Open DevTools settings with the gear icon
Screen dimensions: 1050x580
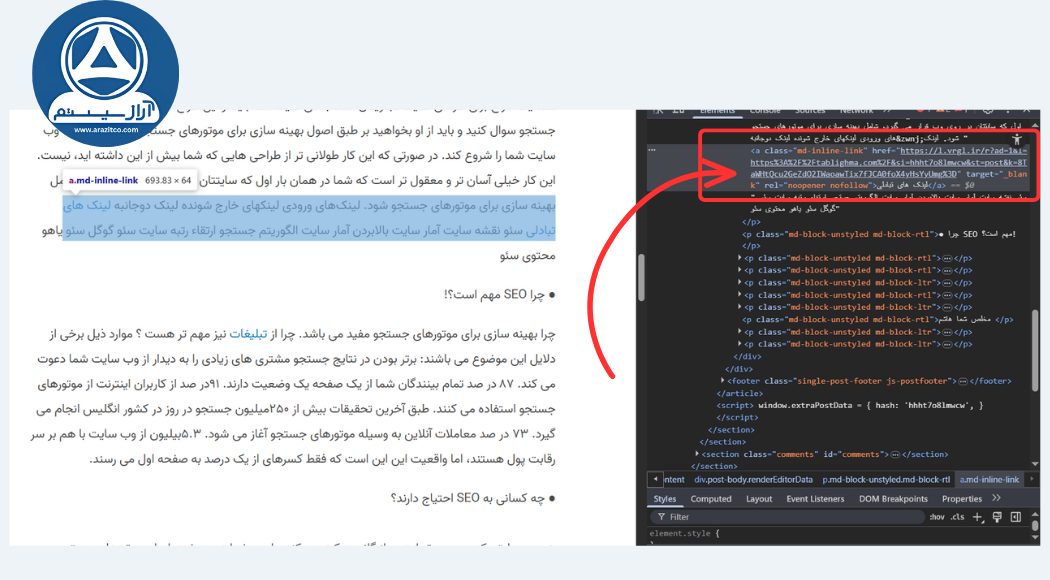coord(988,110)
